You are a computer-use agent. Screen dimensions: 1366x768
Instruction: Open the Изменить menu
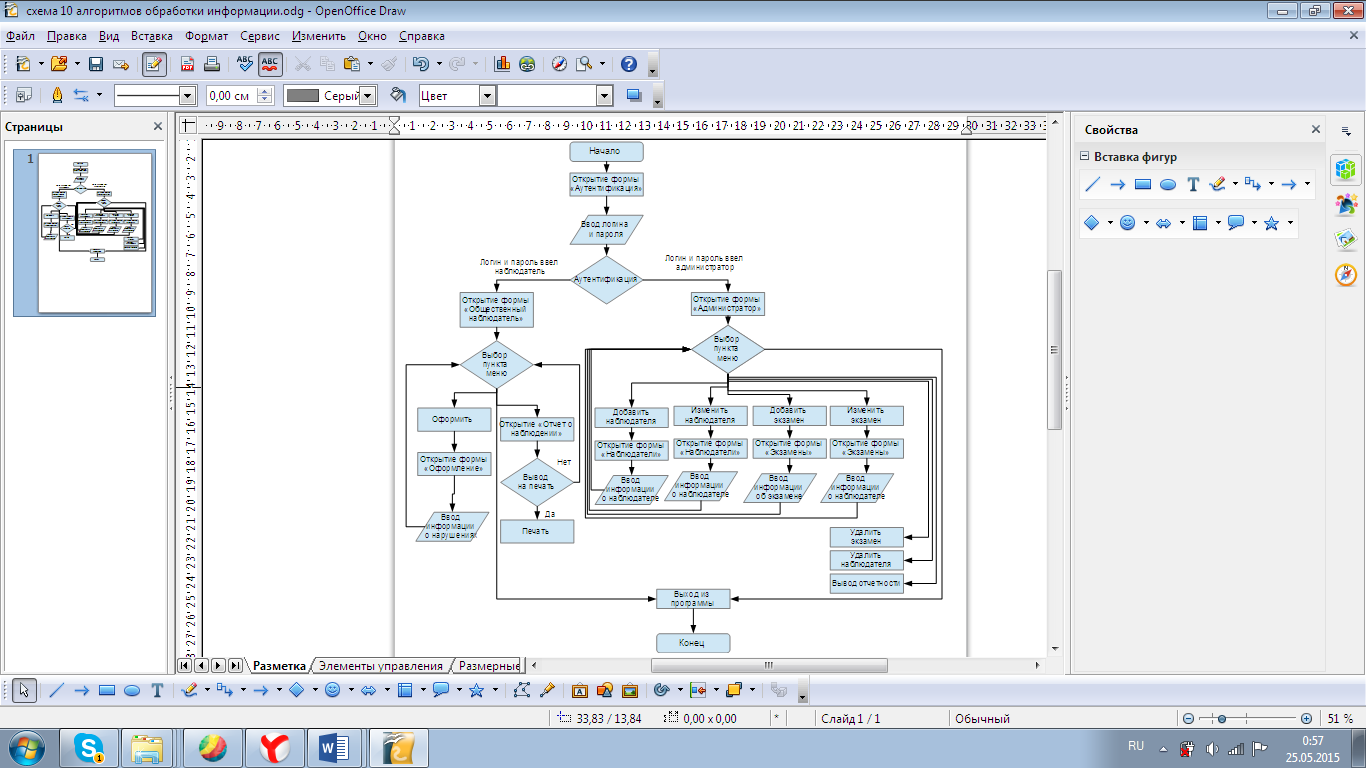319,36
